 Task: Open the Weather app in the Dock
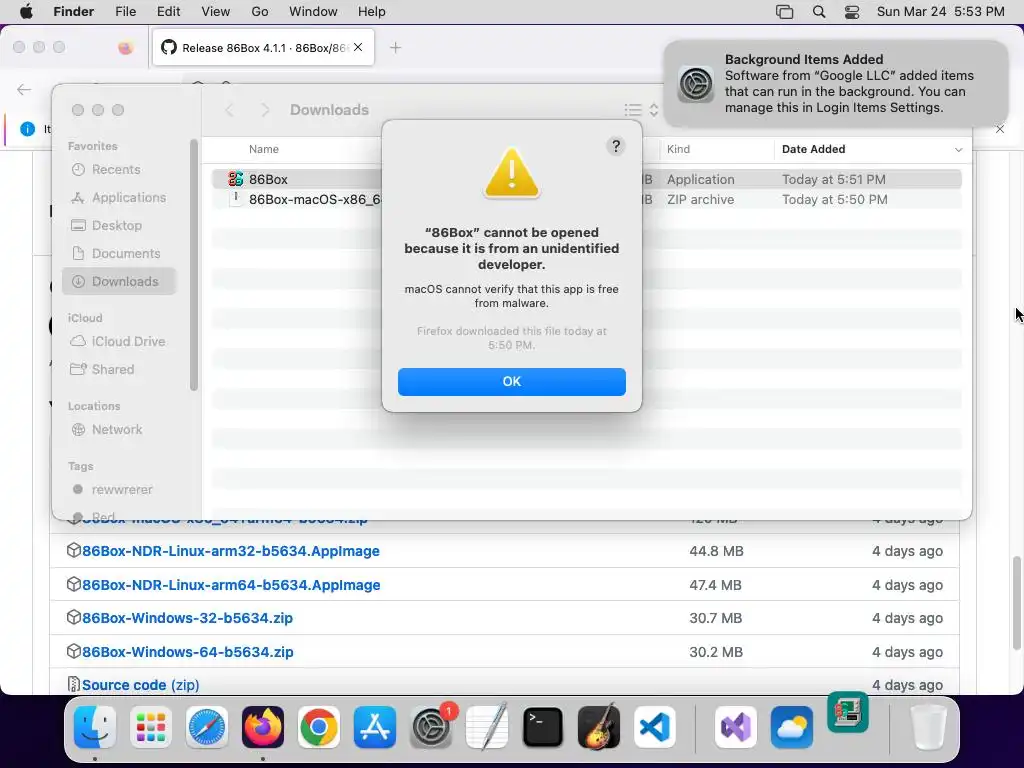click(792, 727)
